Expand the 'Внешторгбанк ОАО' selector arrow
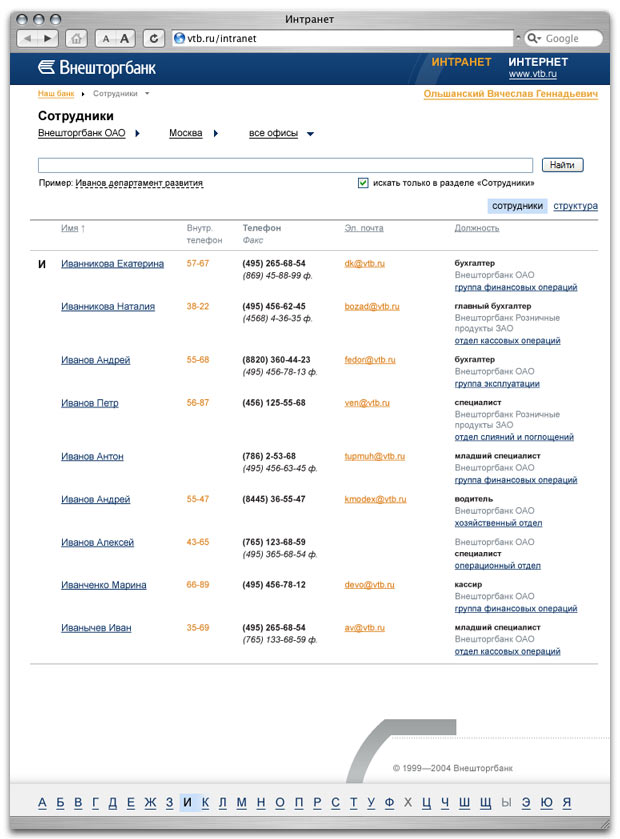Image resolution: width=620 pixels, height=839 pixels. [137, 134]
